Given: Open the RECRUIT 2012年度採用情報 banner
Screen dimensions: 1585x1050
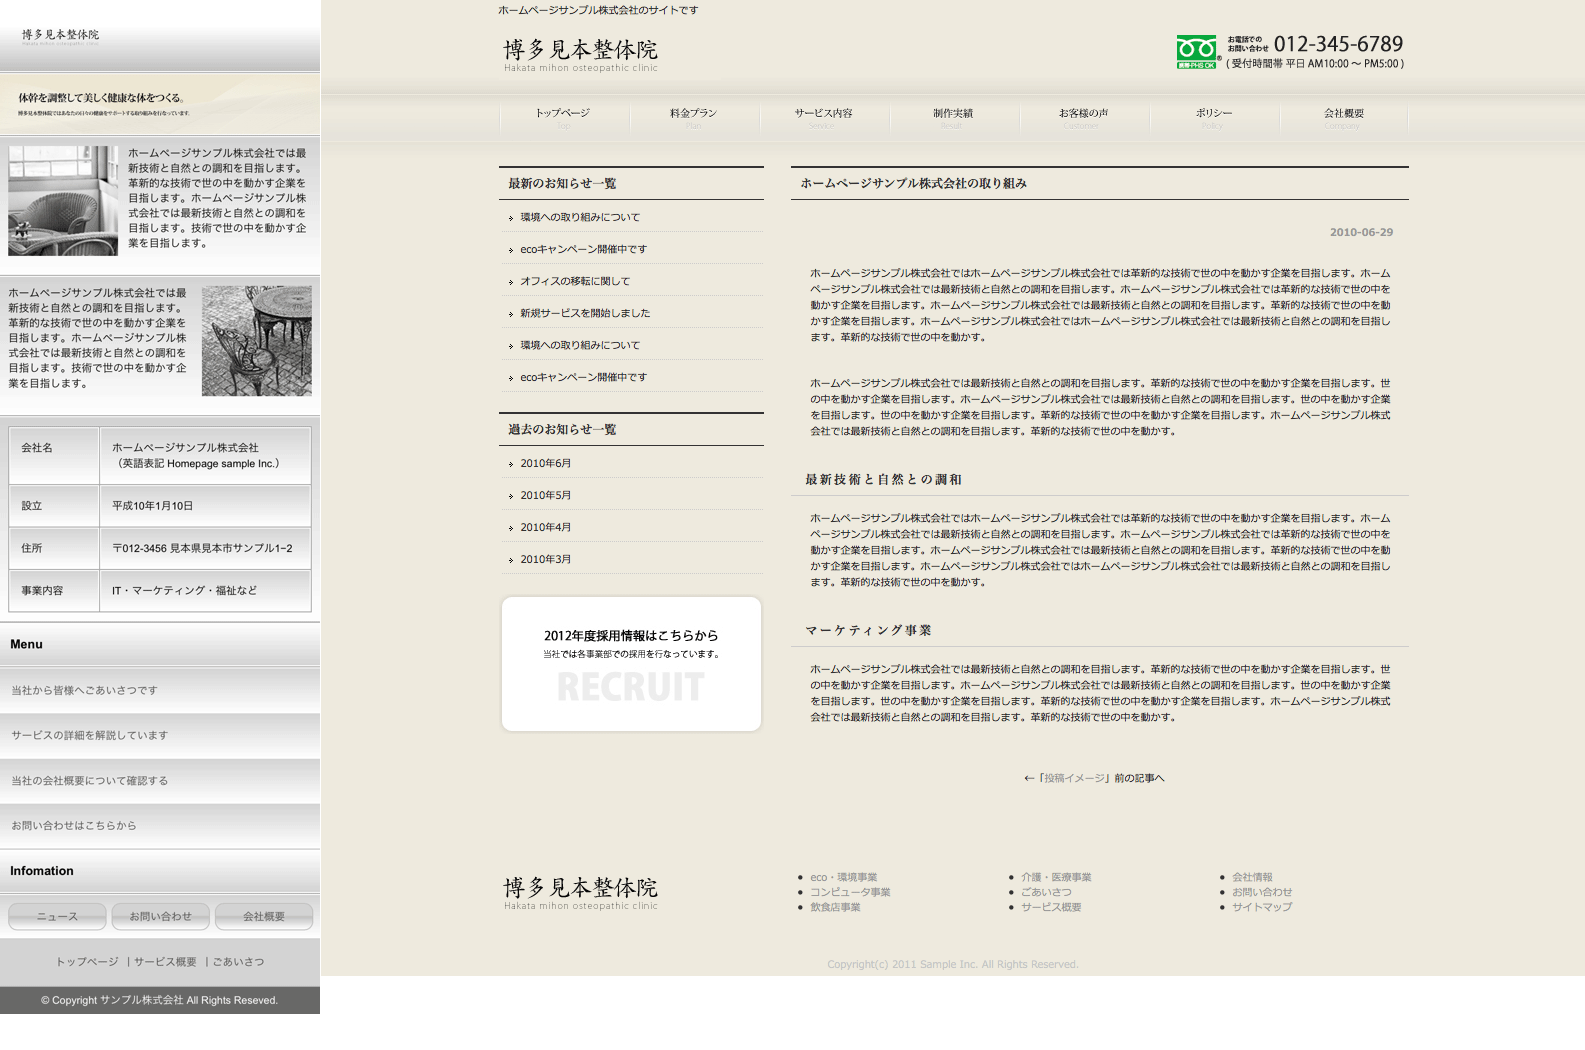Looking at the screenshot, I should 631,664.
